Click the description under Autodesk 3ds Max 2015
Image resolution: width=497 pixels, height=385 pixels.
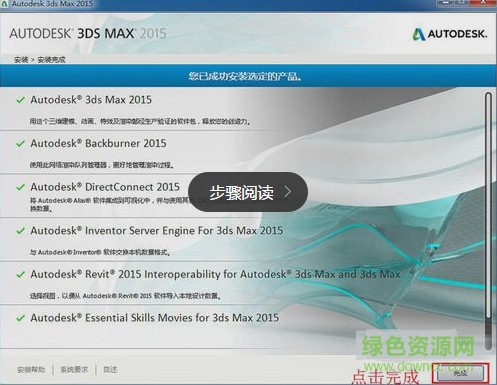pos(140,121)
